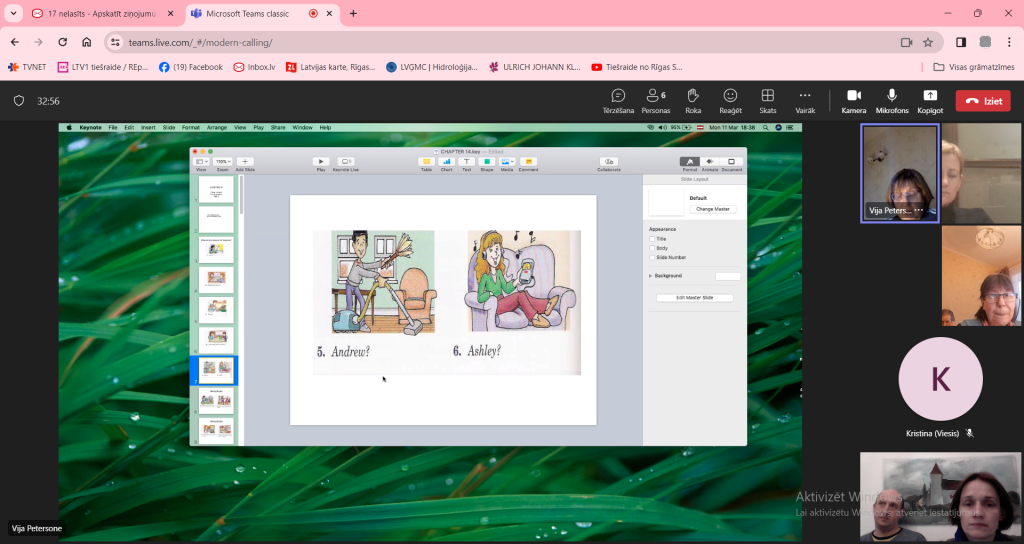1024x544 pixels.
Task: Go to Chrome home page icon
Action: click(86, 42)
